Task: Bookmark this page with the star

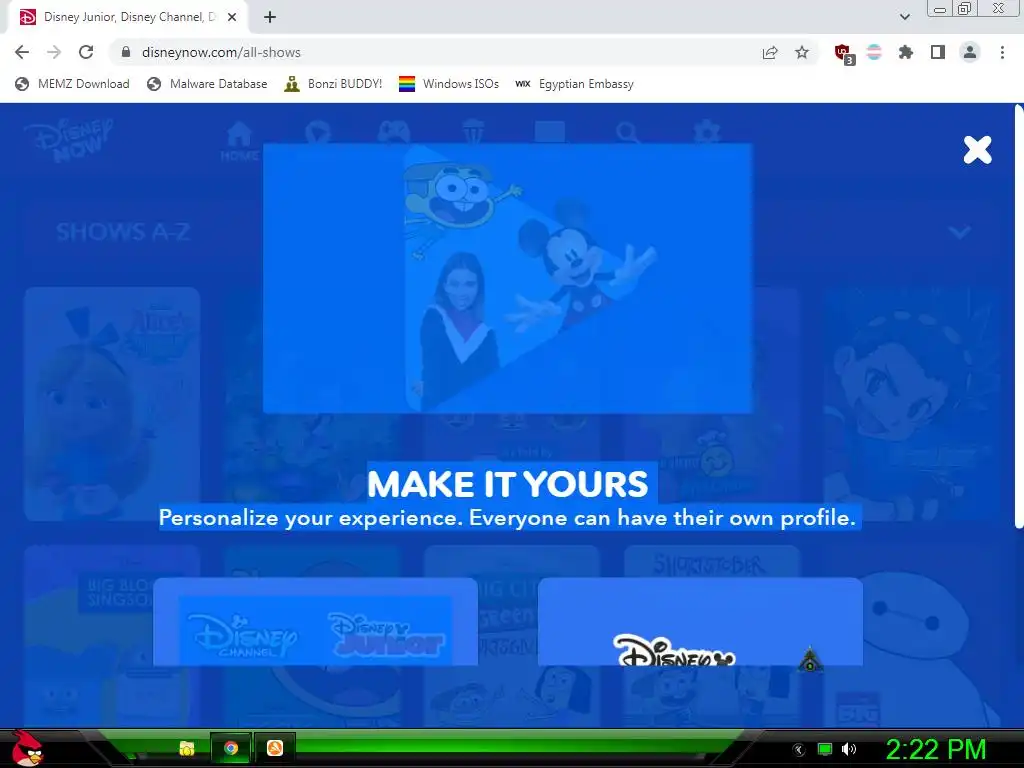Action: pos(802,52)
